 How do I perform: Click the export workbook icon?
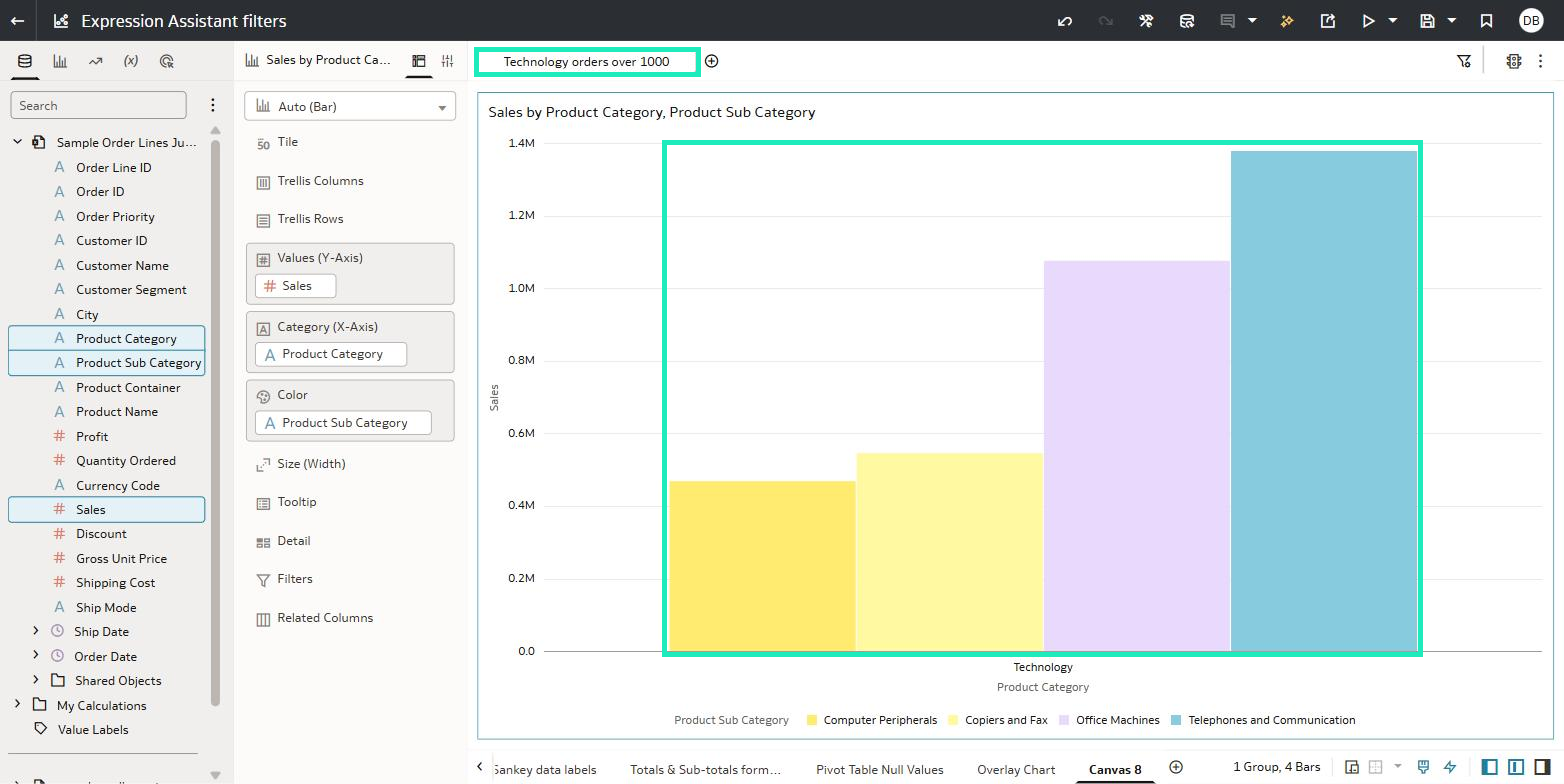pos(1328,20)
